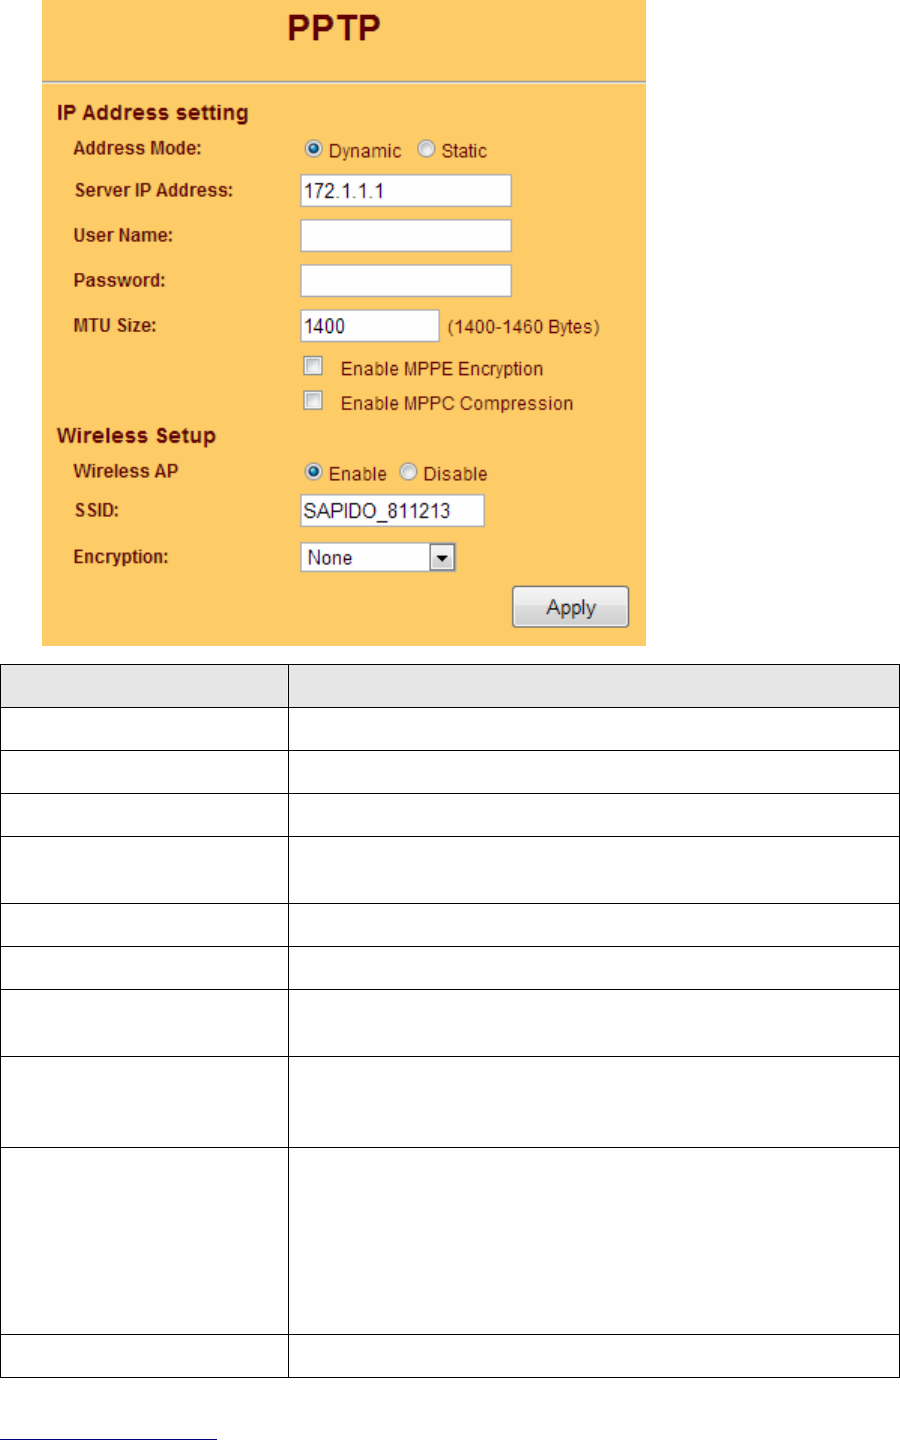Click the Encryption label text
Viewport: 900px width, 1440px height.
coord(121,557)
